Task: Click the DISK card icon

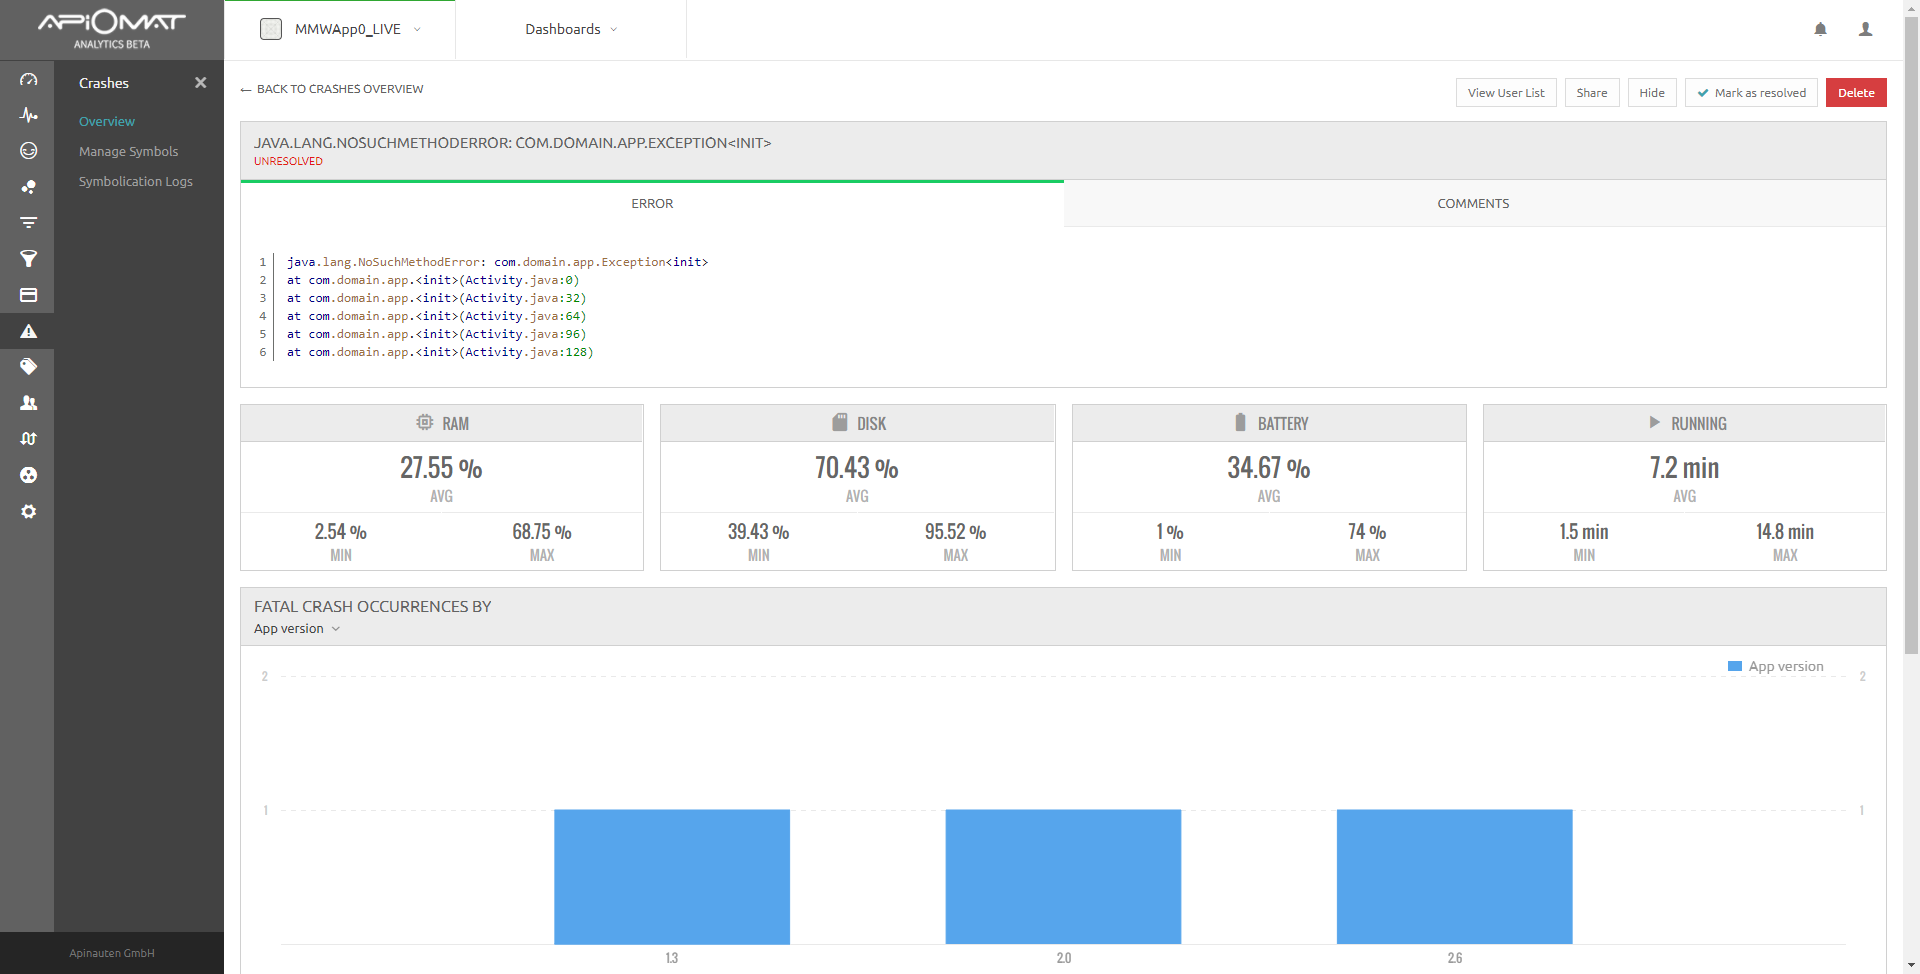Action: coord(840,423)
